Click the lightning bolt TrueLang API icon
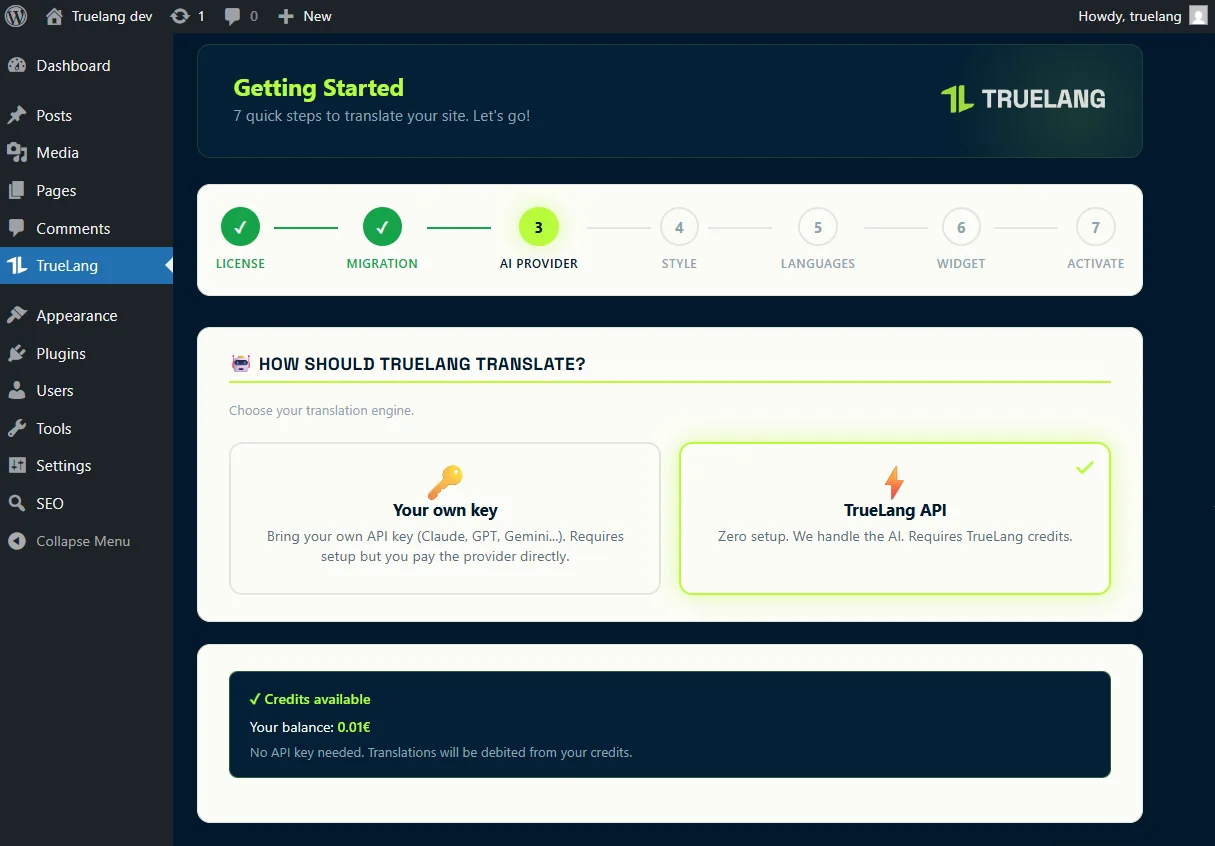The height and width of the screenshot is (846, 1215). [894, 482]
